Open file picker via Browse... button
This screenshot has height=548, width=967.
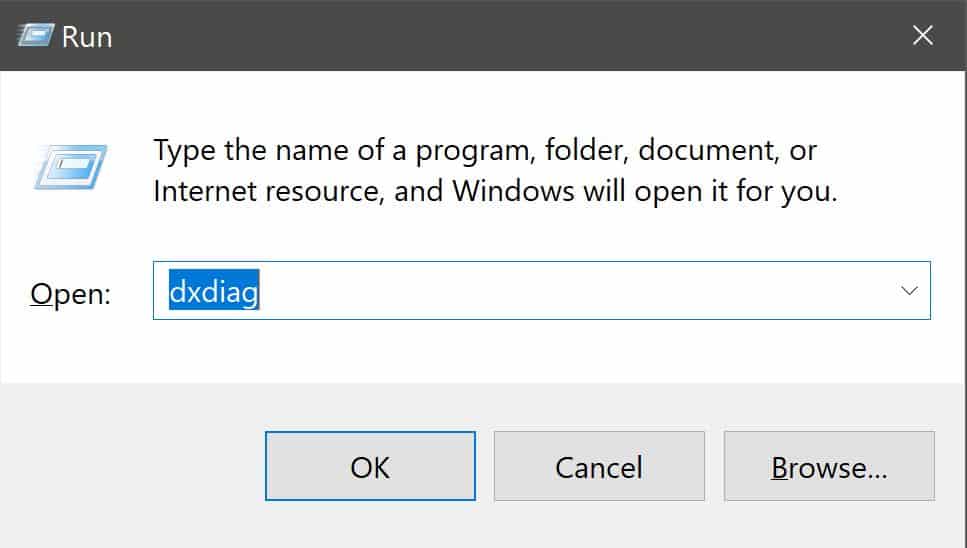[x=829, y=466]
